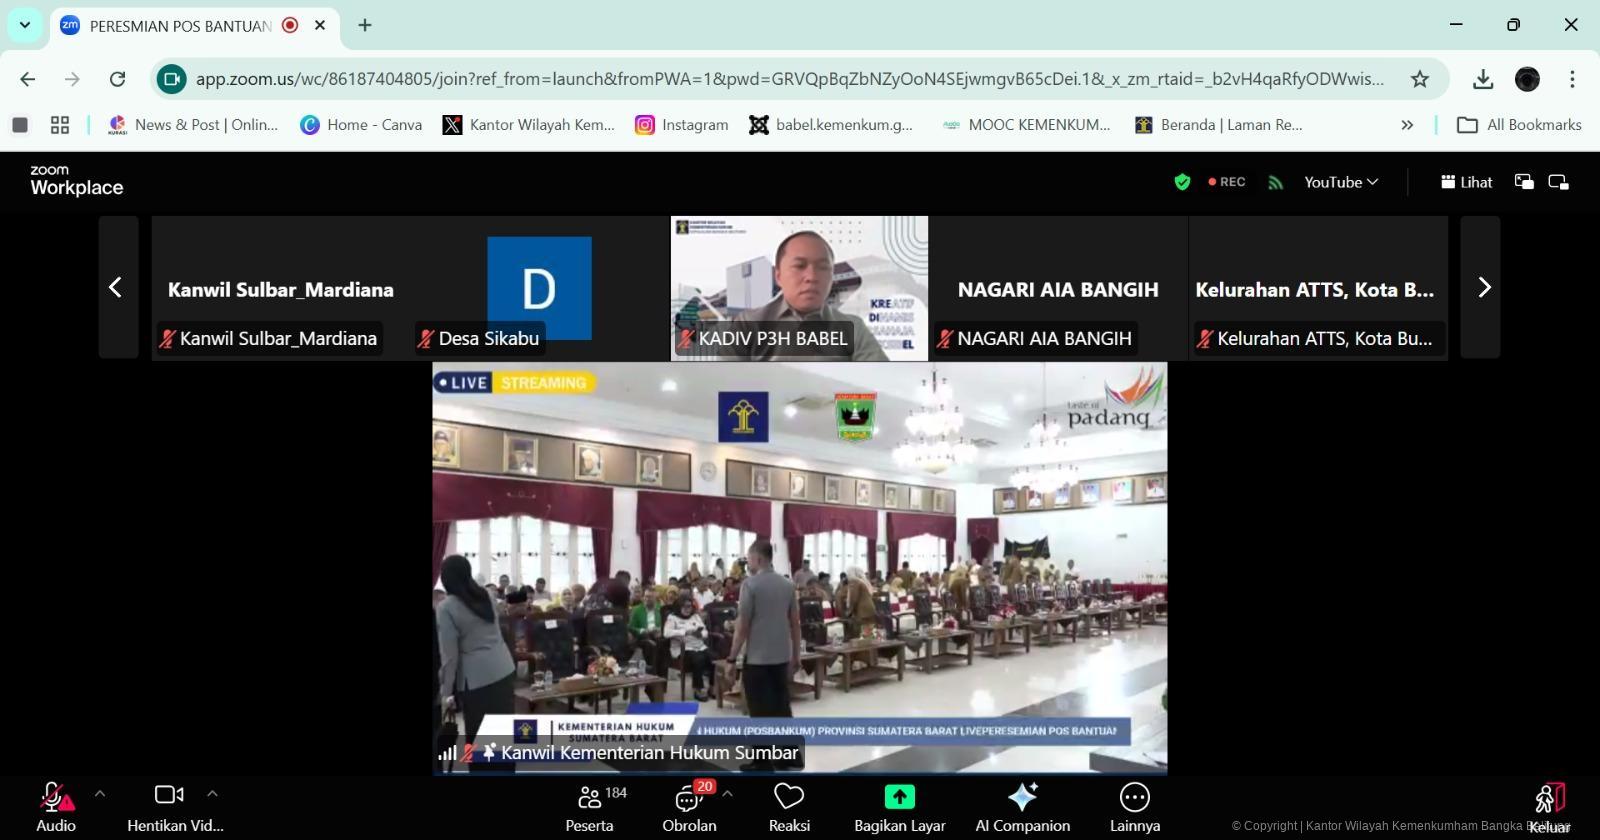Bookmark this page with star icon
The image size is (1600, 840).
1419,79
